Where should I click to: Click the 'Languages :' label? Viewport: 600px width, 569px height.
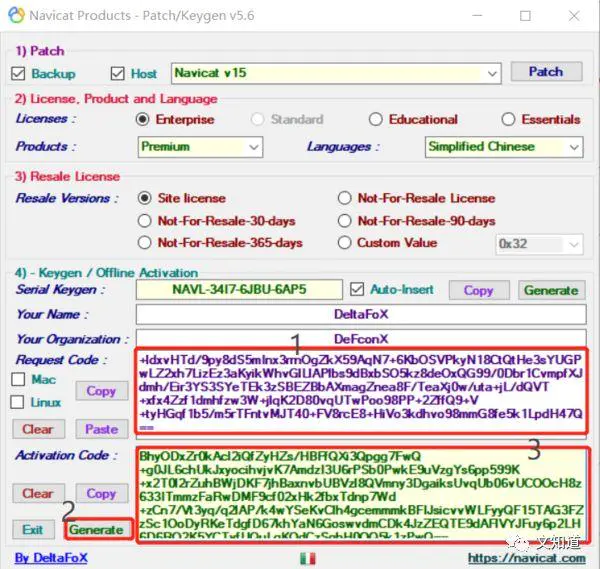343,147
